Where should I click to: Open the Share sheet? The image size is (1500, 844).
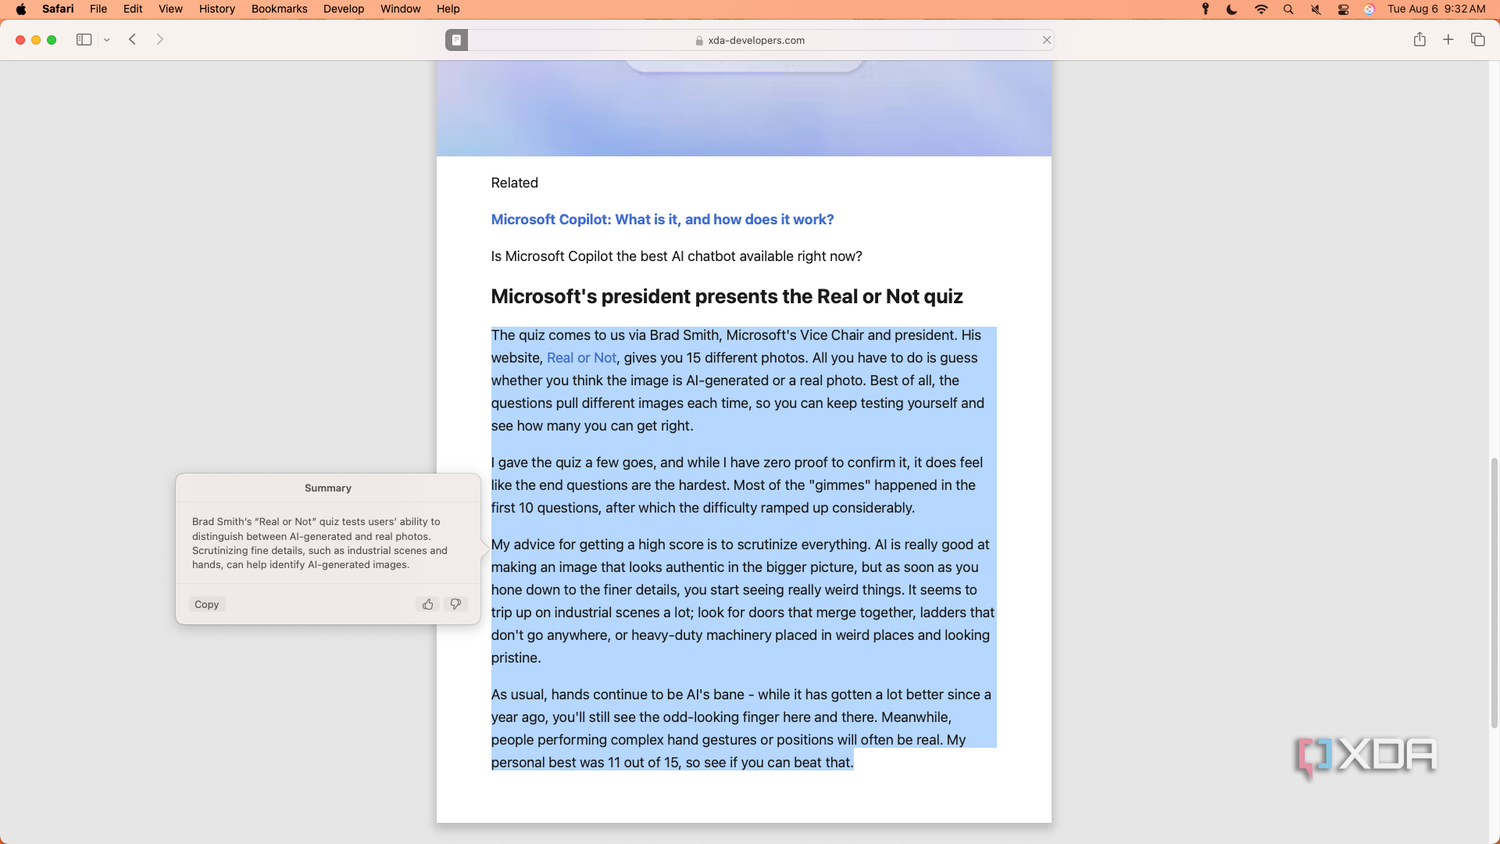(x=1419, y=40)
